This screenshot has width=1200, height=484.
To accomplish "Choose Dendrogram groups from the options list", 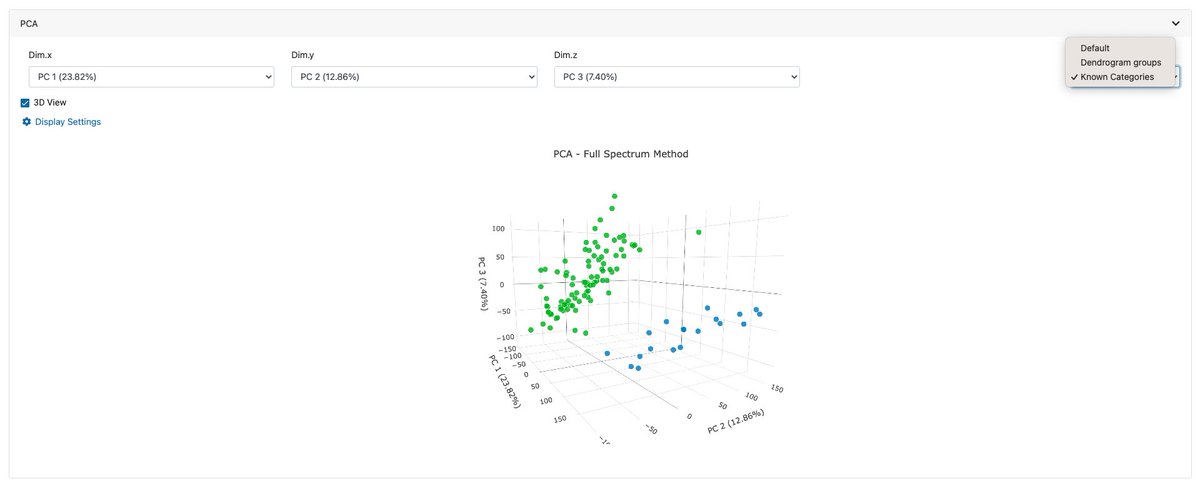I will coord(1120,62).
